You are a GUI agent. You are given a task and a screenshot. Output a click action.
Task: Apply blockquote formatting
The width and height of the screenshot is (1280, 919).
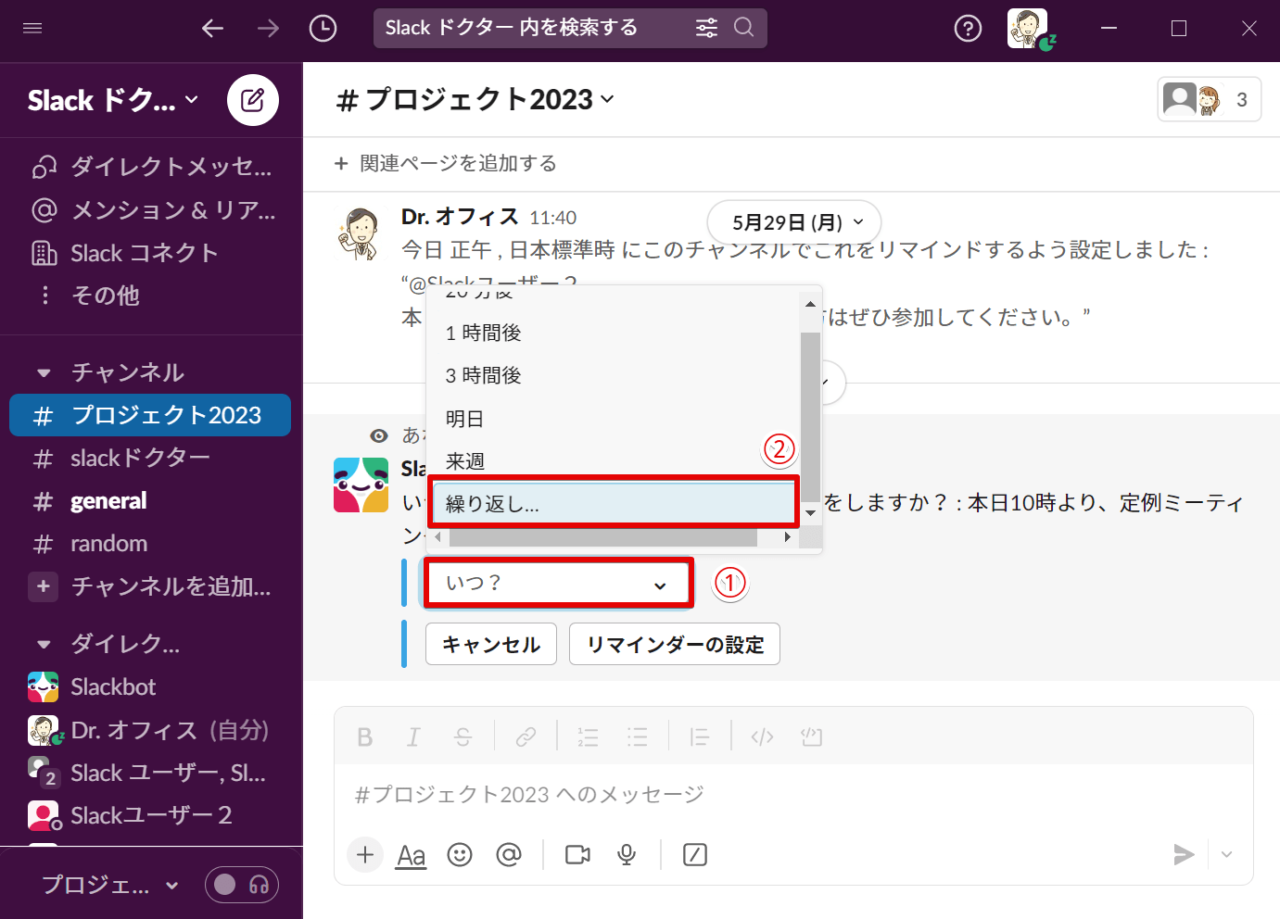point(699,738)
